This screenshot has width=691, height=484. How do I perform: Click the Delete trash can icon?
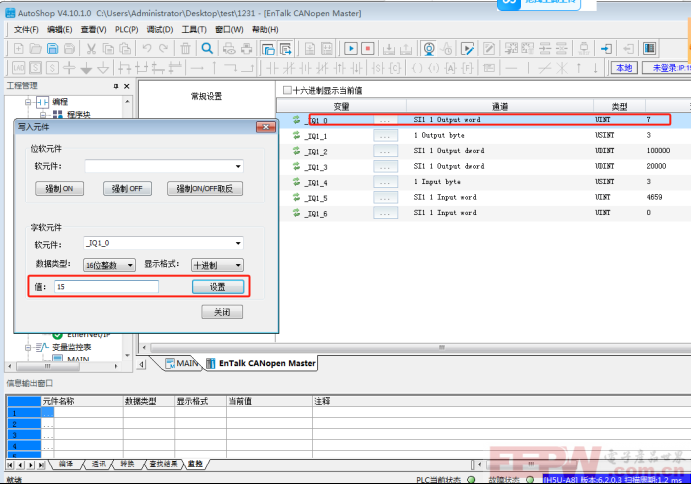[186, 48]
